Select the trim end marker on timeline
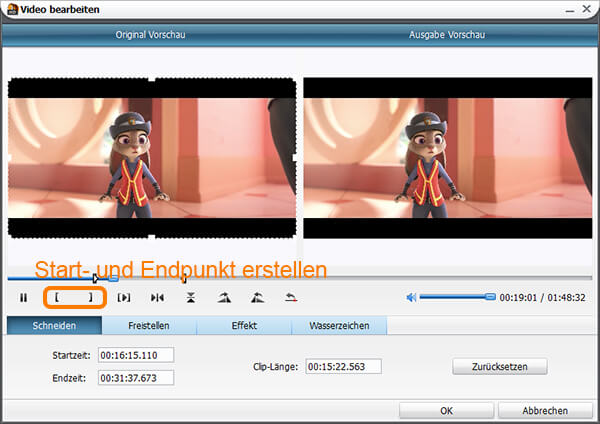 click(x=184, y=279)
